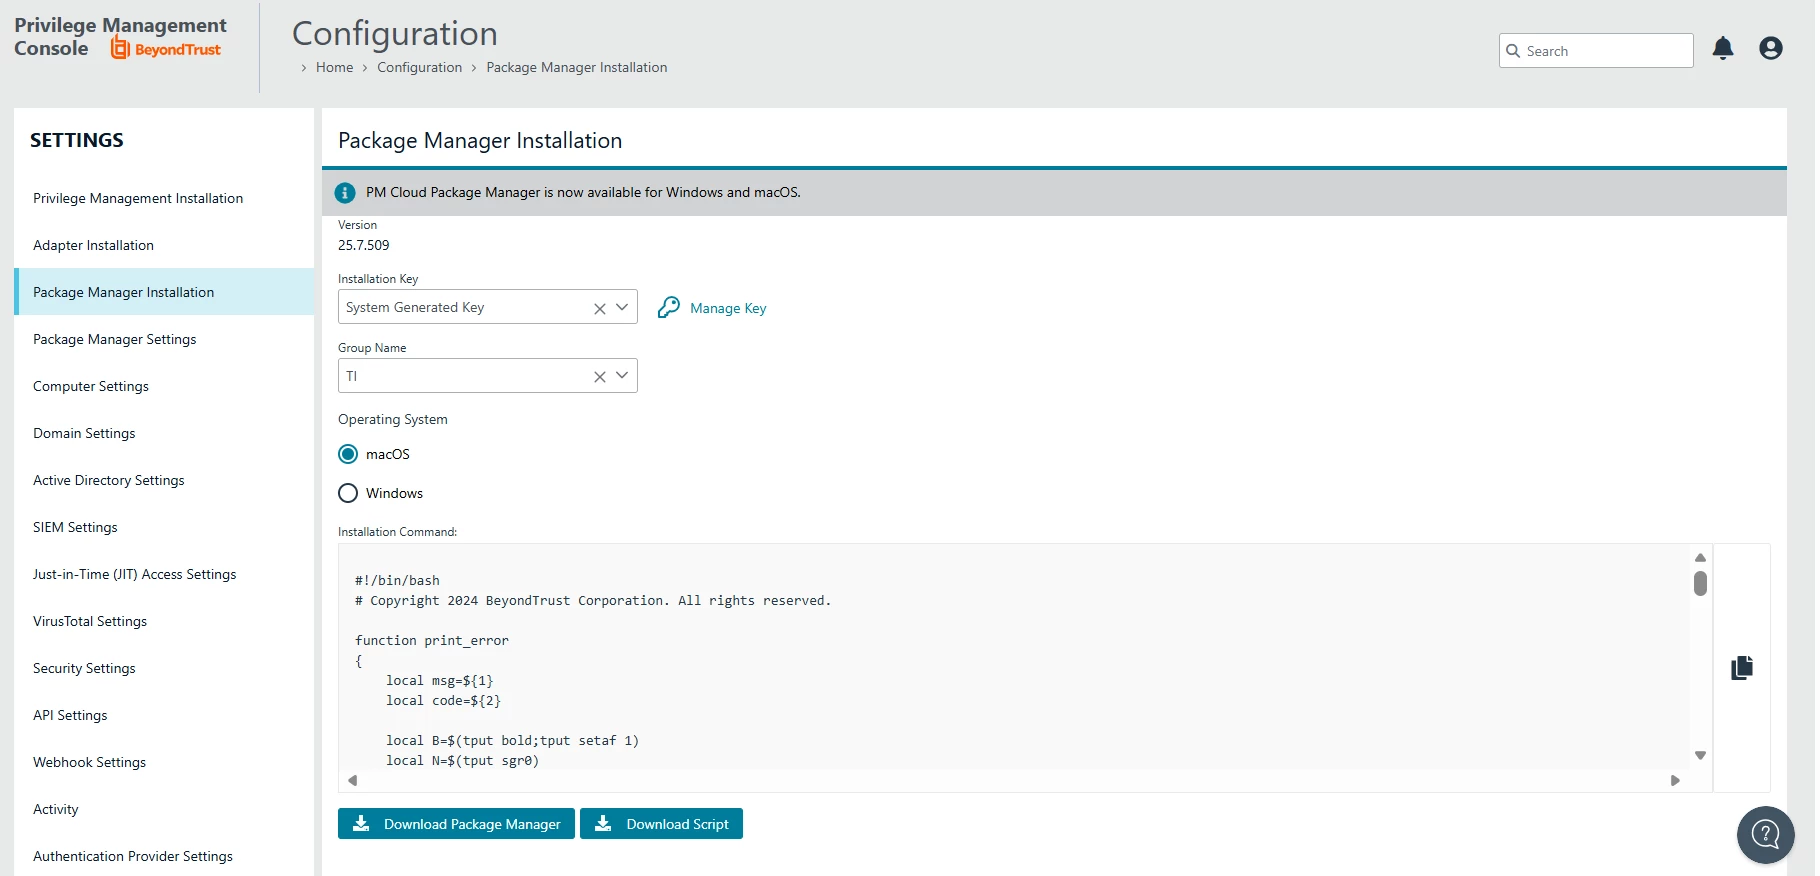Click the command box scroll up arrow
1820x876 pixels.
[1700, 558]
